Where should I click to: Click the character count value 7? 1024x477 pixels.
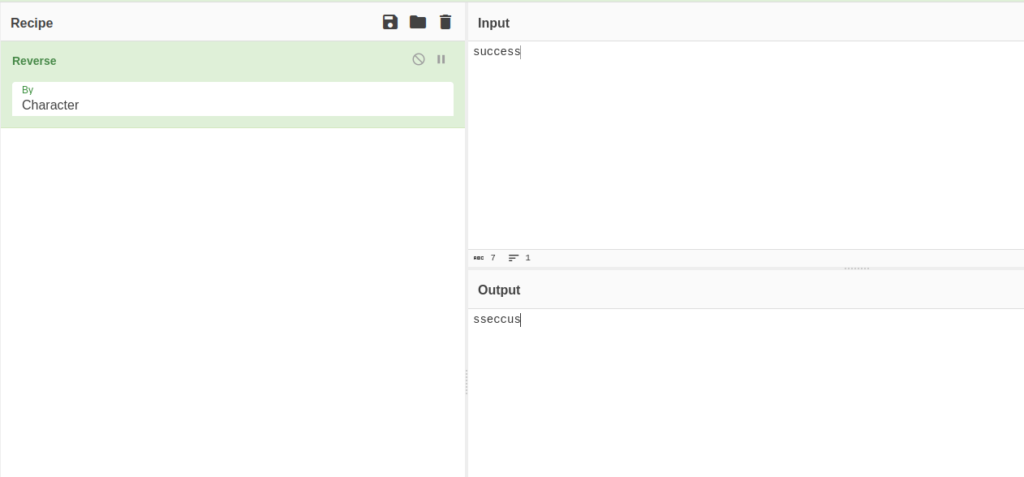493,258
